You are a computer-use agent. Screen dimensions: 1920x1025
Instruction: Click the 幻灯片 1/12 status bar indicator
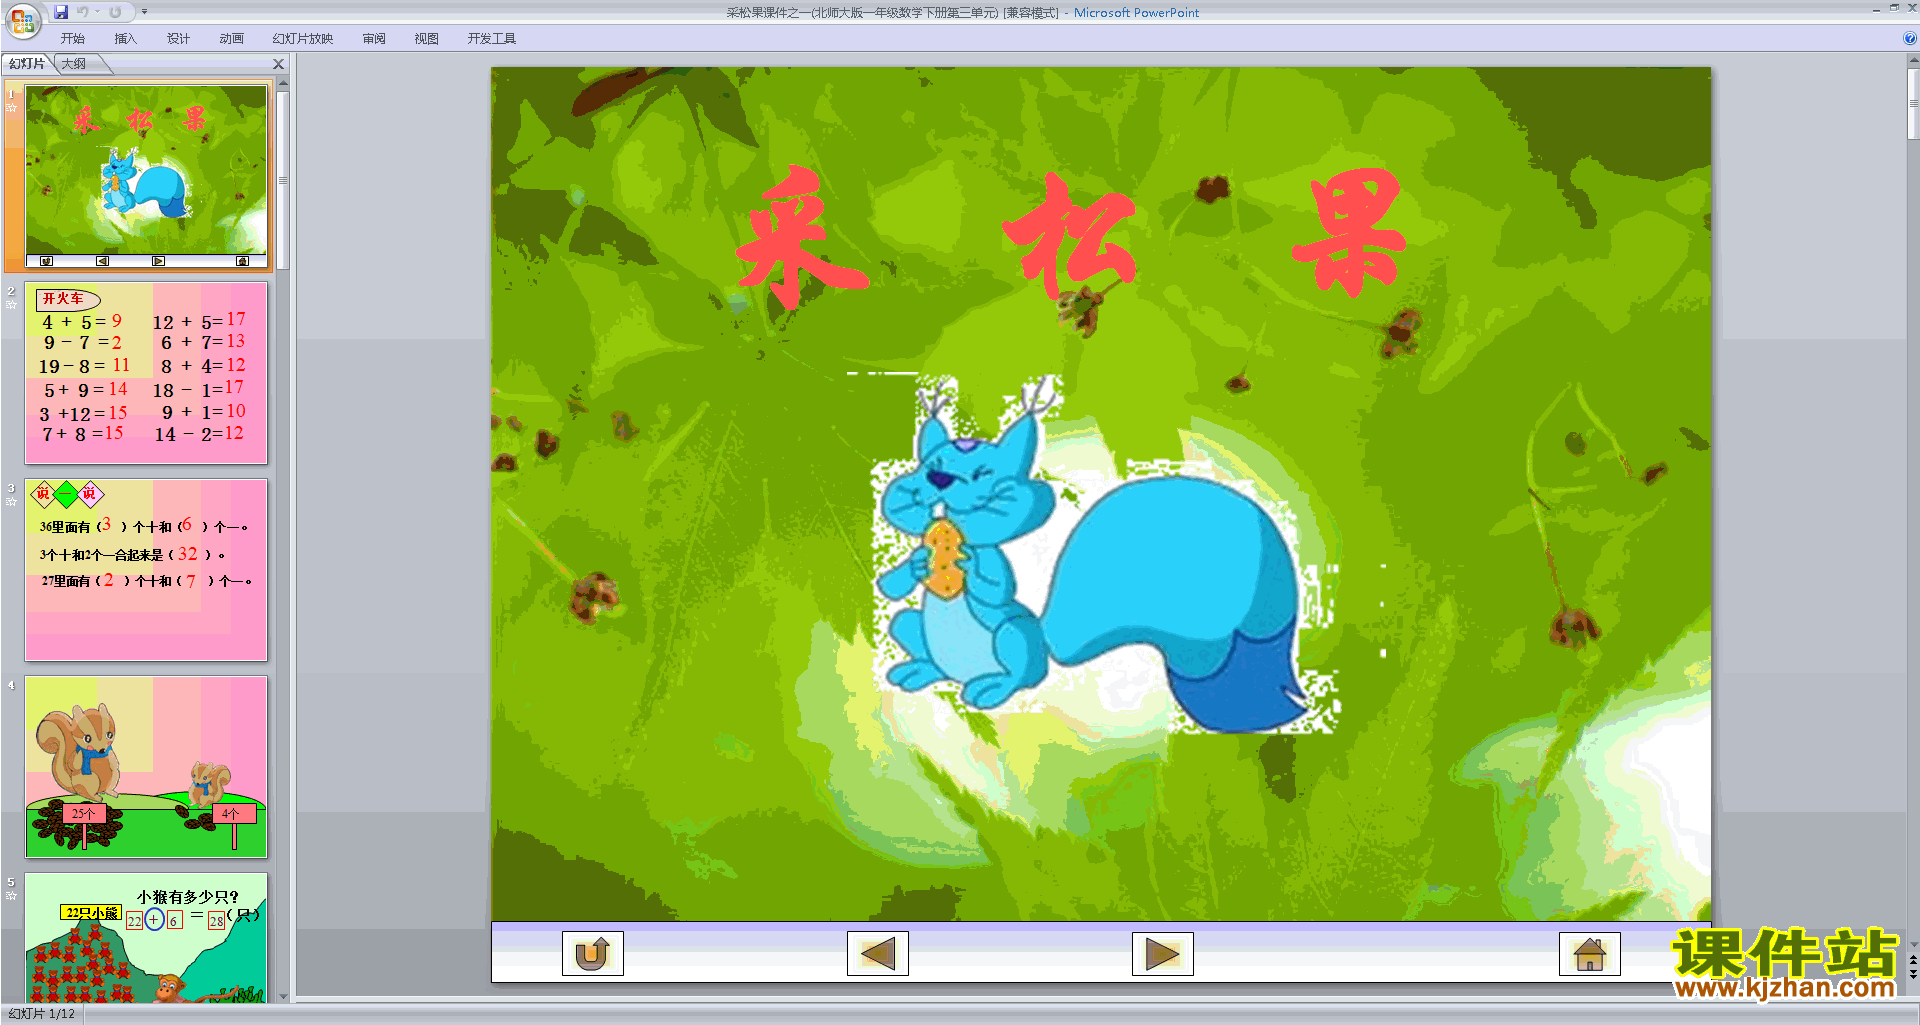[x=41, y=1014]
